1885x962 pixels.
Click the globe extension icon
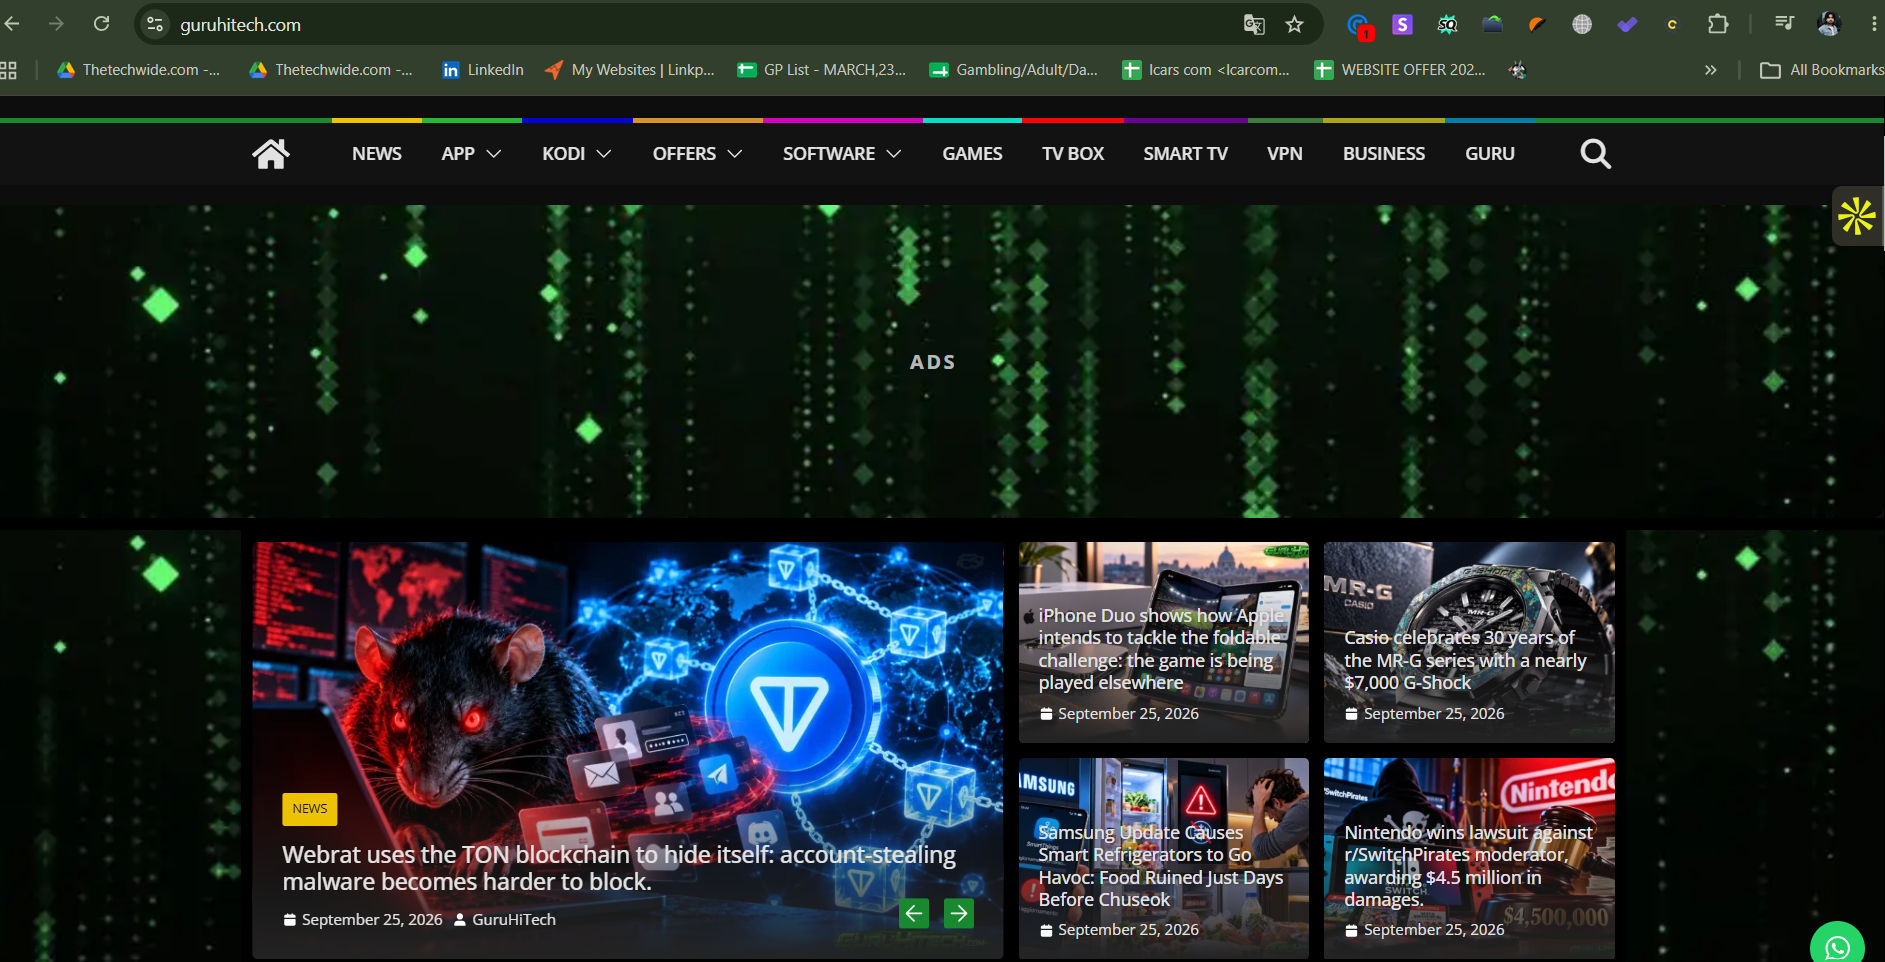pos(1582,24)
